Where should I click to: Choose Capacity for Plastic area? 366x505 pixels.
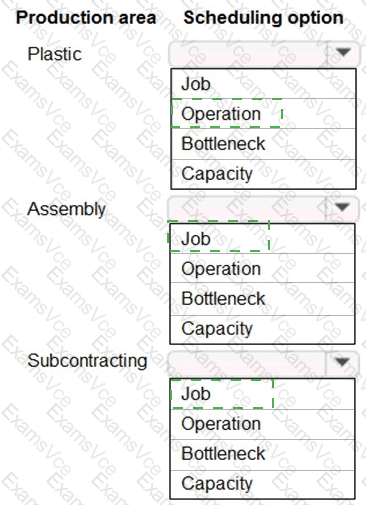263,174
